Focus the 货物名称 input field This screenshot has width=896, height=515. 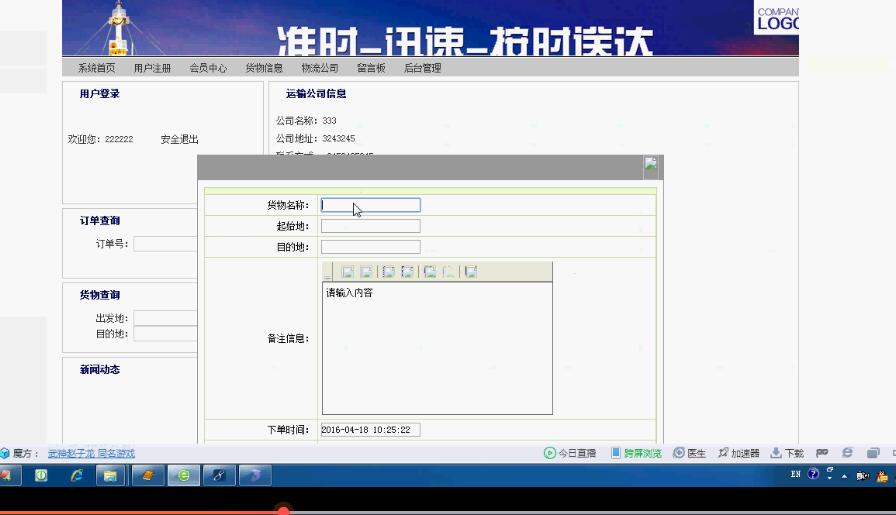(370, 205)
